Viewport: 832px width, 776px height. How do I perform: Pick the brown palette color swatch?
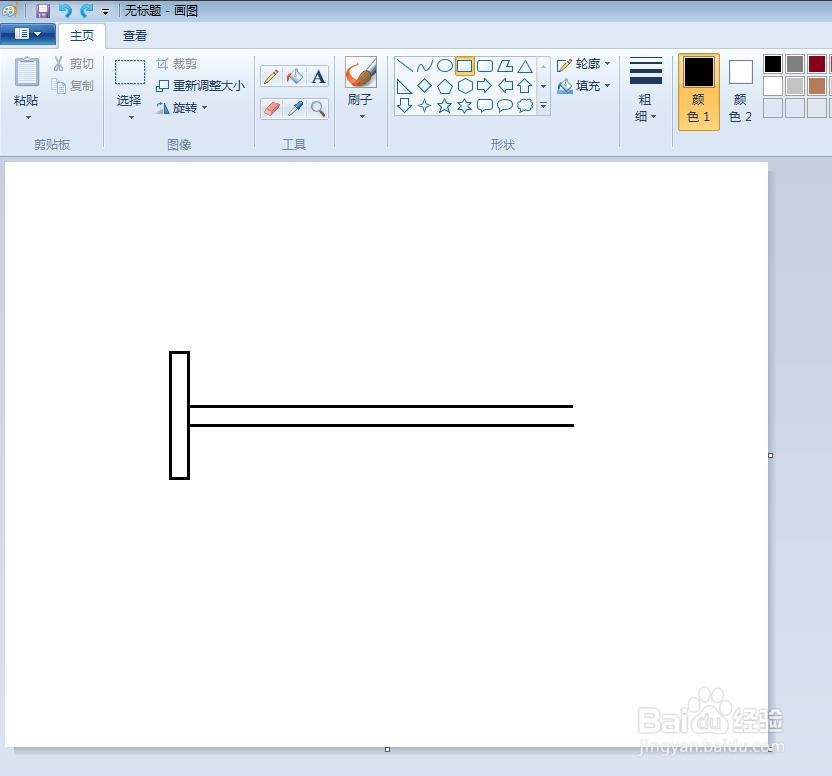point(817,86)
